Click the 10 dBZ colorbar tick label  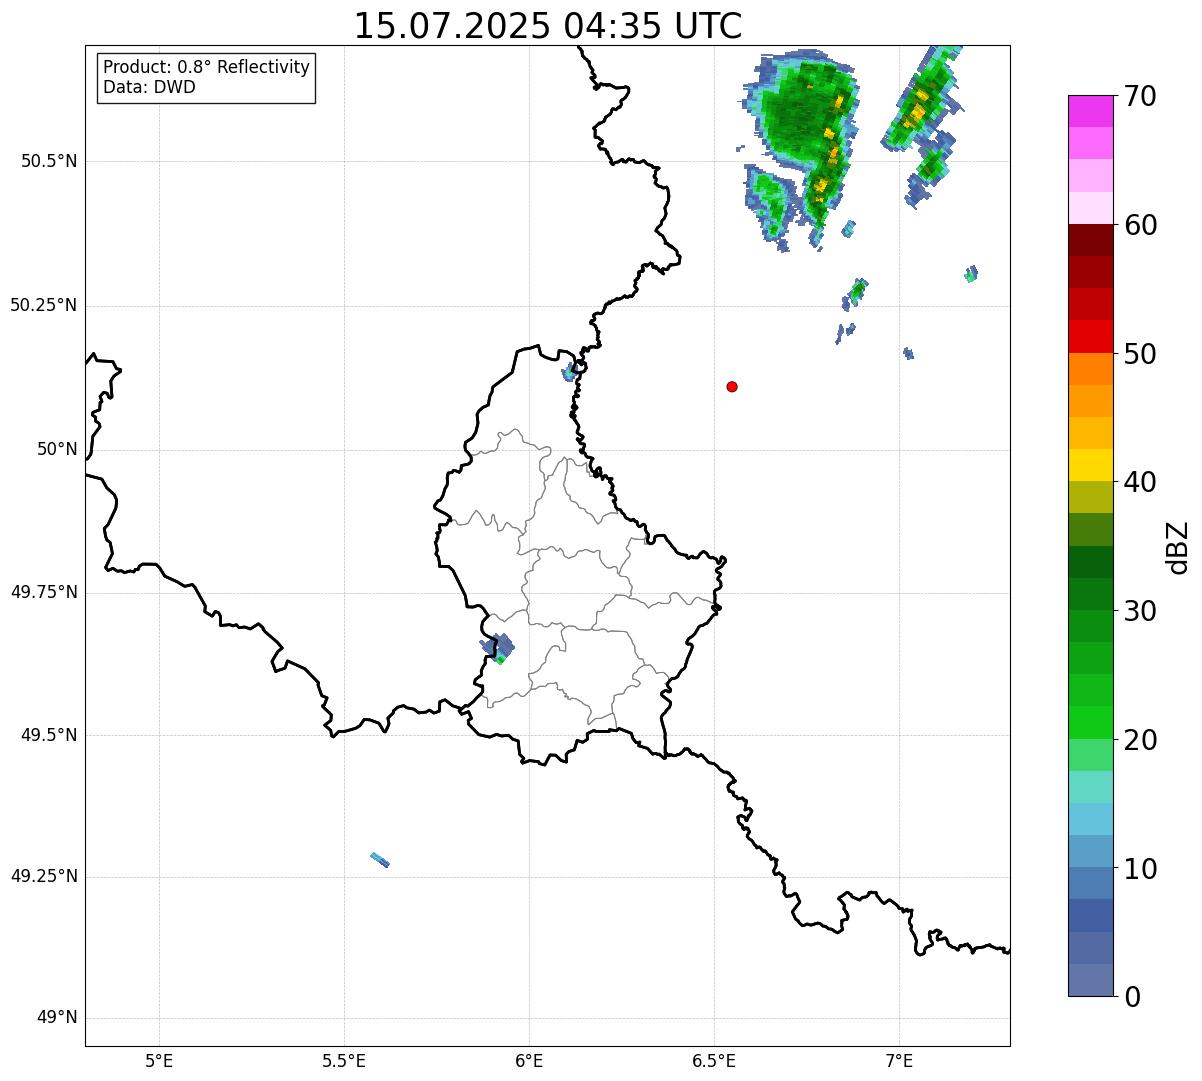(x=1139, y=868)
